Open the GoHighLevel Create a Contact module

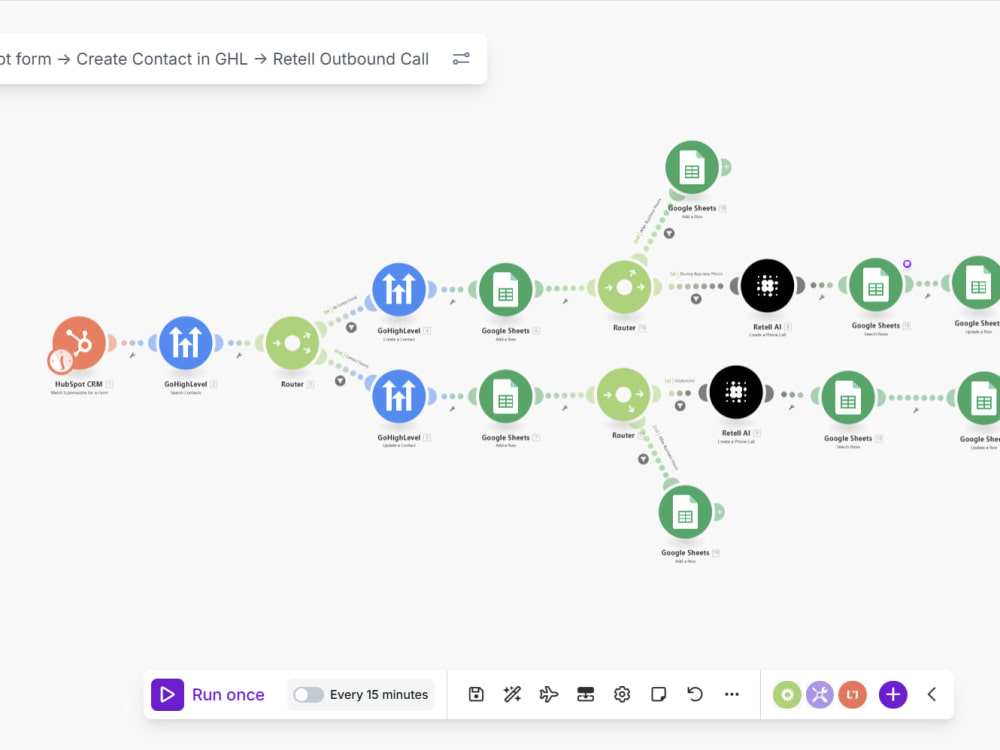[399, 290]
